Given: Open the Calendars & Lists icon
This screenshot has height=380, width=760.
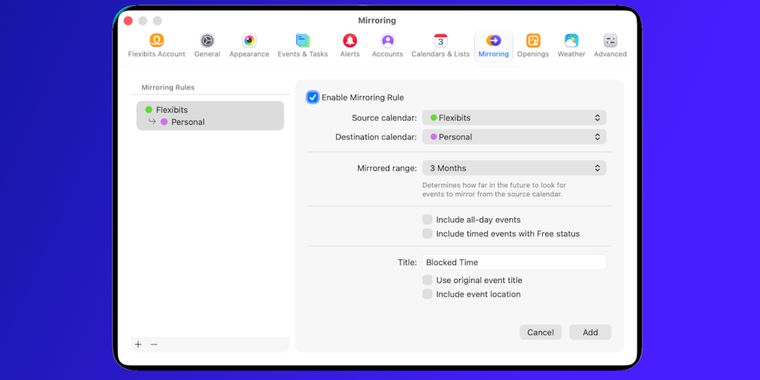Looking at the screenshot, I should tap(440, 40).
